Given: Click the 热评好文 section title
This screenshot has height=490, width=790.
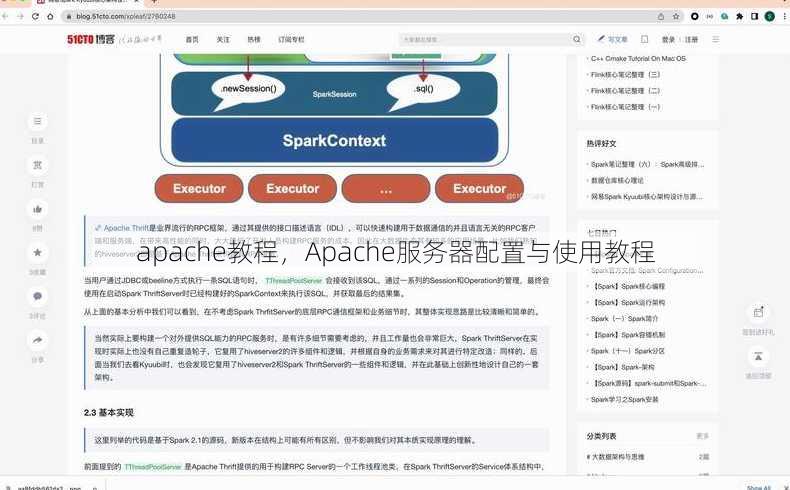Looking at the screenshot, I should click(x=601, y=144).
